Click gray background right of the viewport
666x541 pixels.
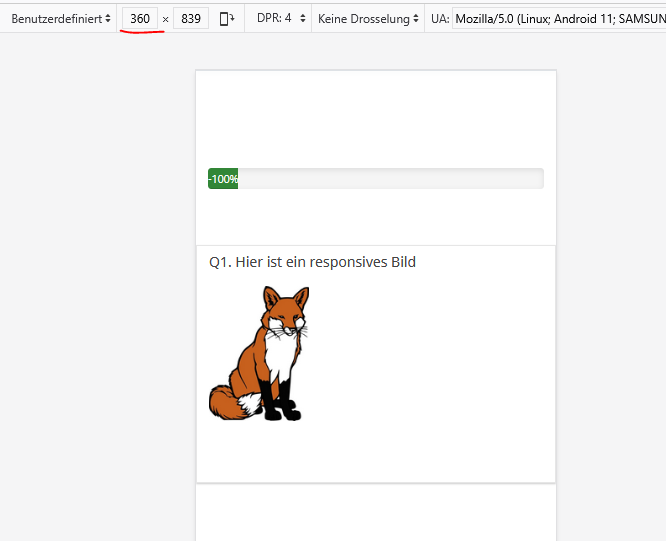point(610,300)
